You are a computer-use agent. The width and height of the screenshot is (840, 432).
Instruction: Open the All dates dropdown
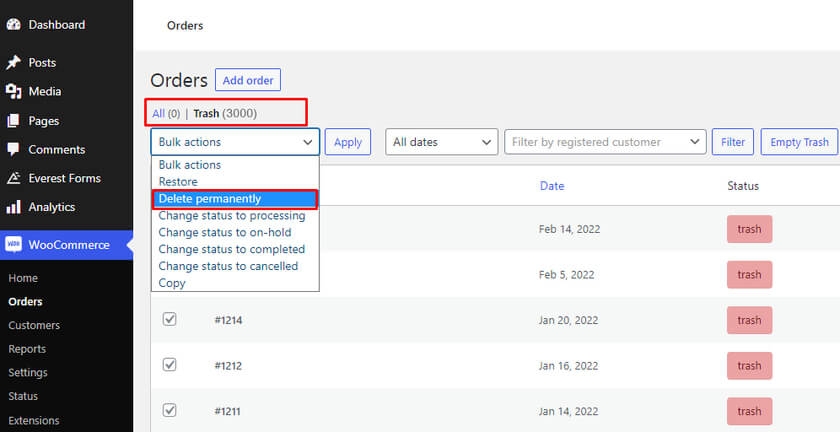(x=441, y=142)
